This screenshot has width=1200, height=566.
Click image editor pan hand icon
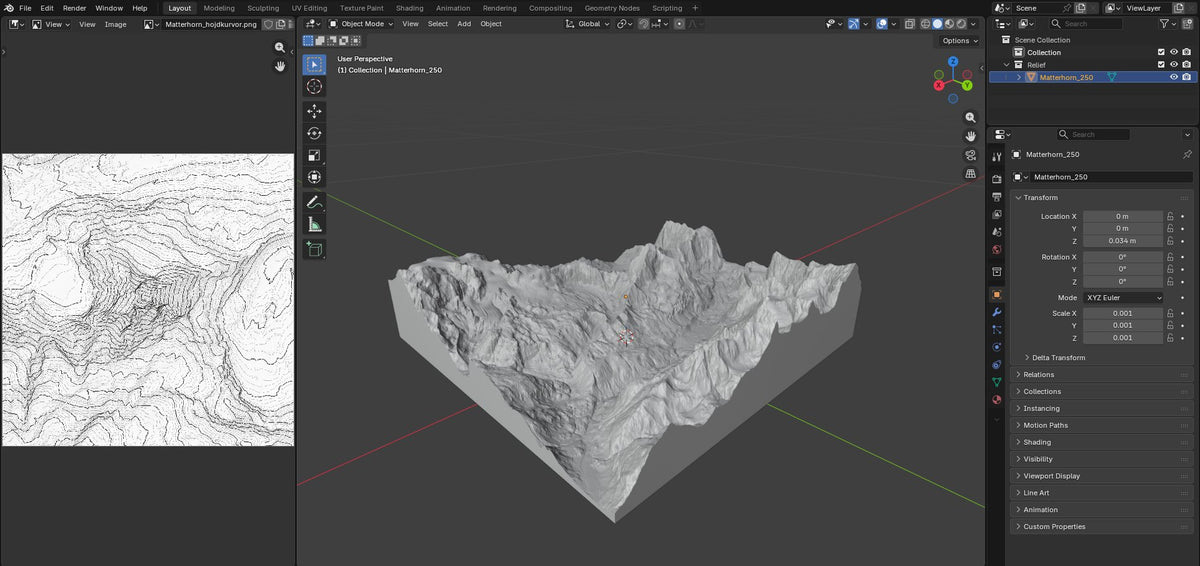point(280,66)
